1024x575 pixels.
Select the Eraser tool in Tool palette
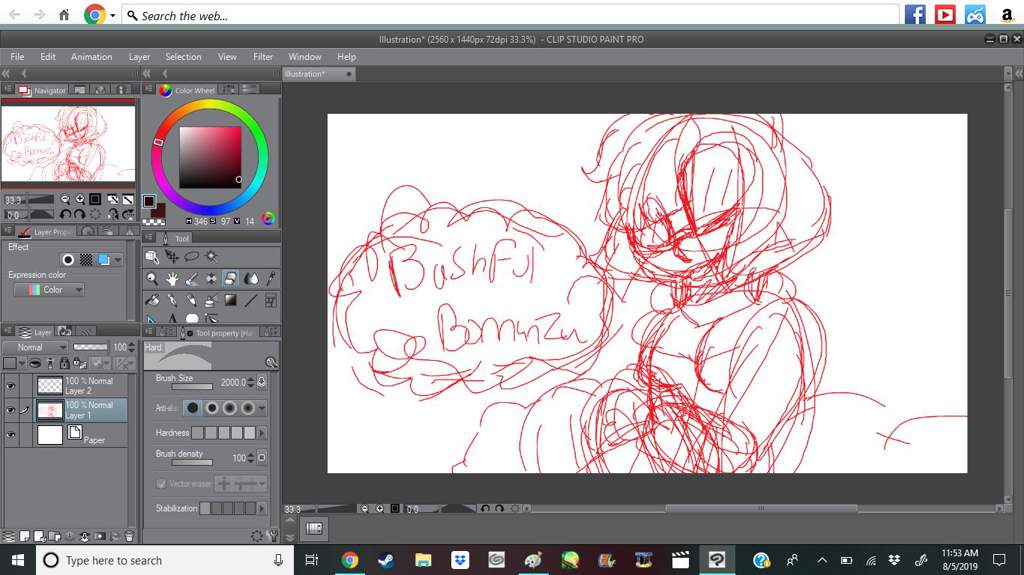(231, 279)
